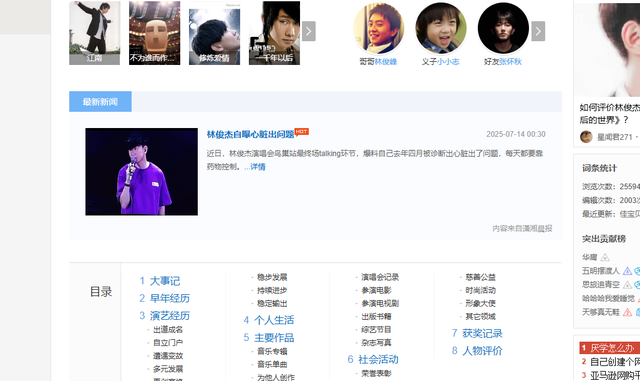This screenshot has width=640, height=381.
Task: Go to subsection 稳步发展
Action: 272,277
